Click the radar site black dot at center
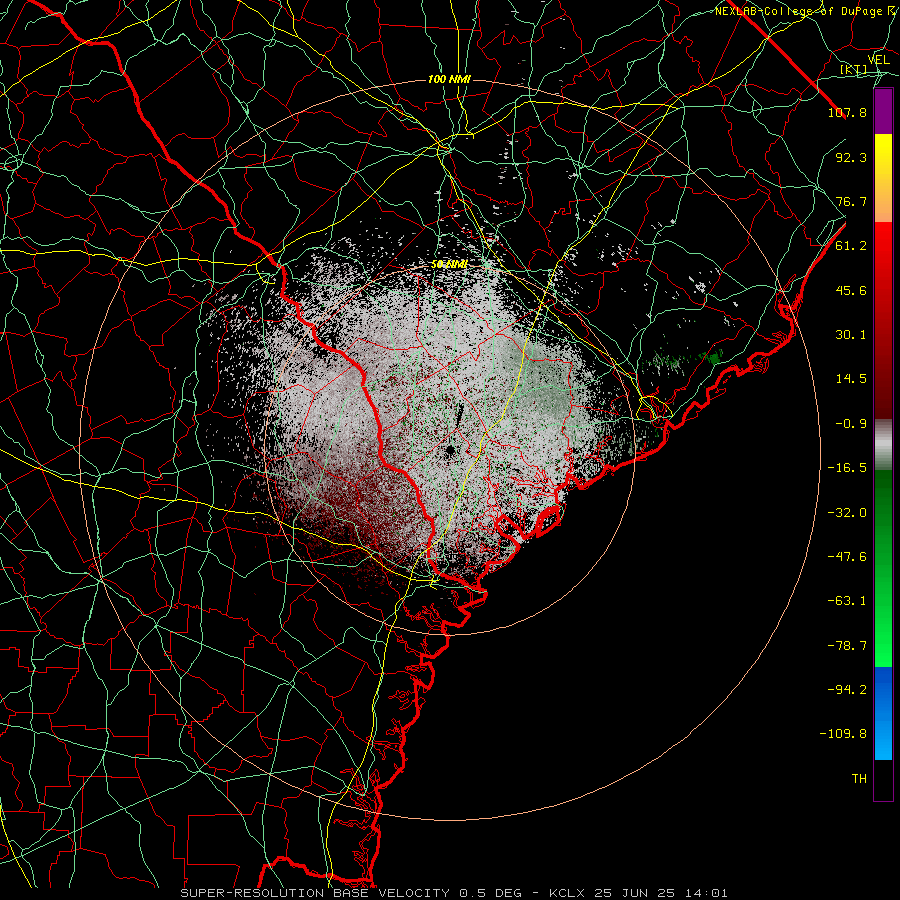The height and width of the screenshot is (900, 900). tap(451, 449)
